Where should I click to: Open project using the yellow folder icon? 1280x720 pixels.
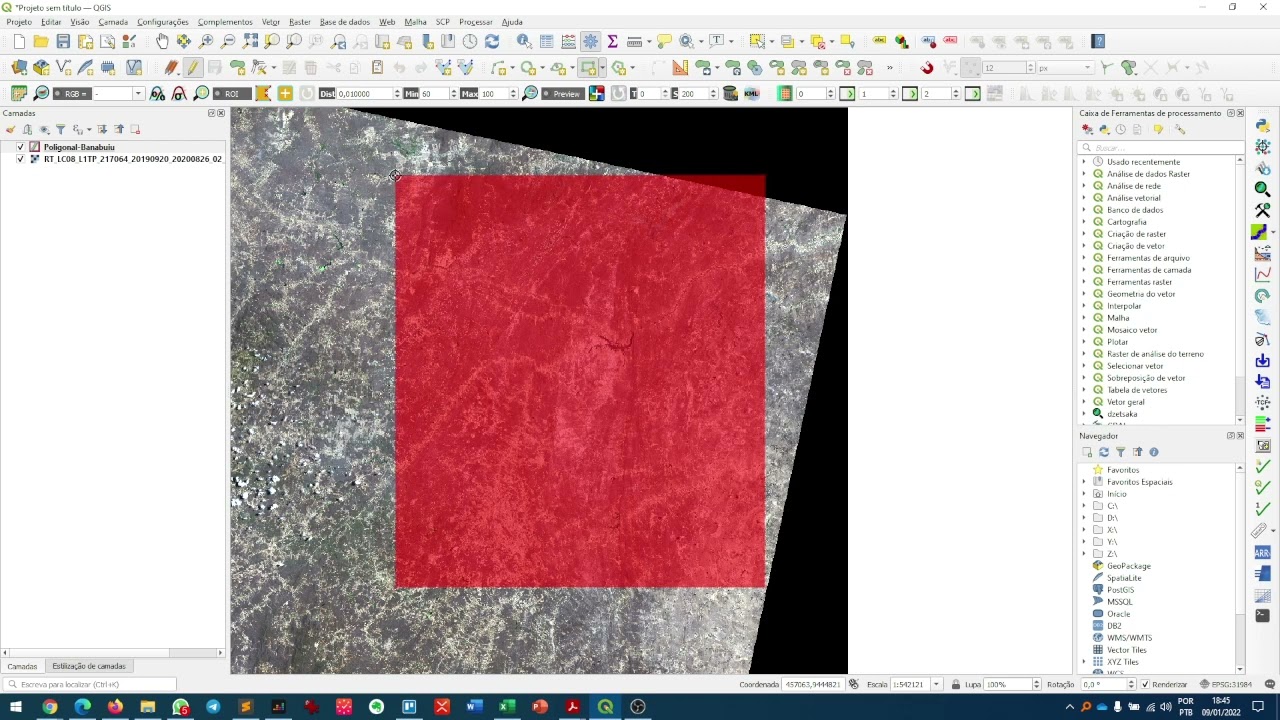(x=41, y=41)
